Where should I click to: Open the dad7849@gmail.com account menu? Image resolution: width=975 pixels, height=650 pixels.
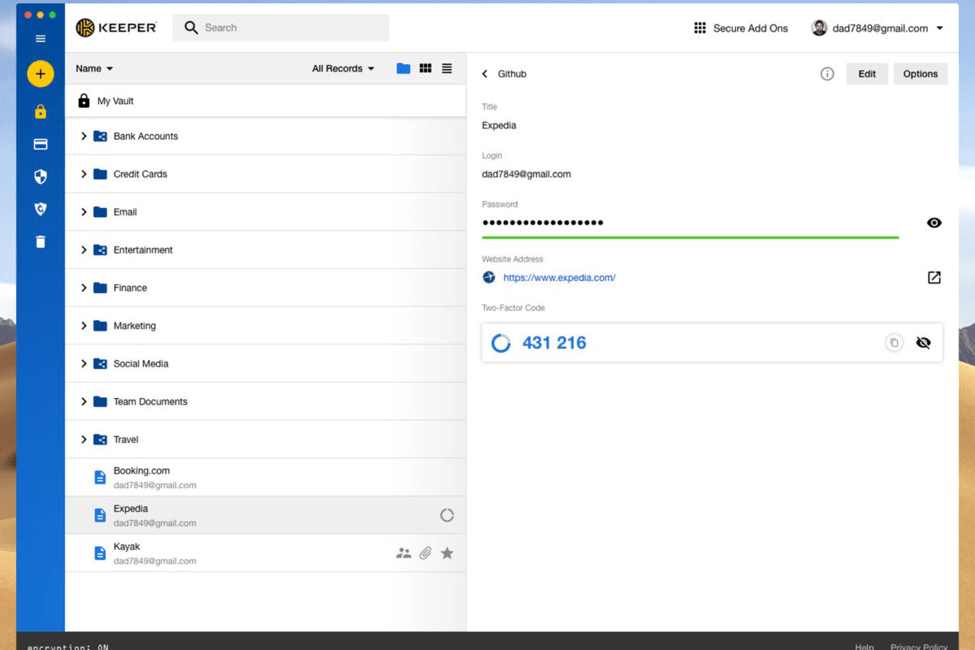(x=878, y=28)
